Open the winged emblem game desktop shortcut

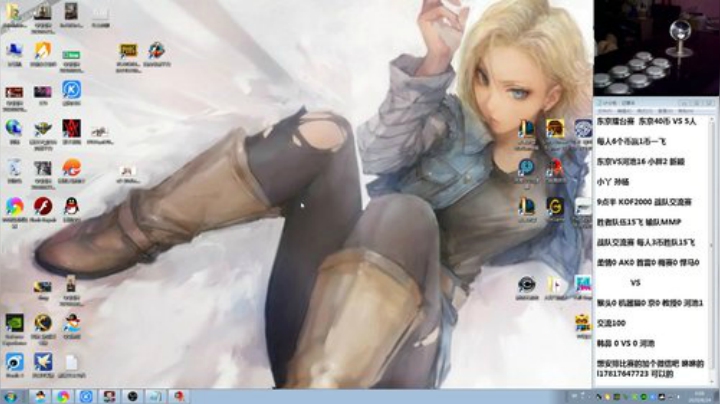pos(43,129)
